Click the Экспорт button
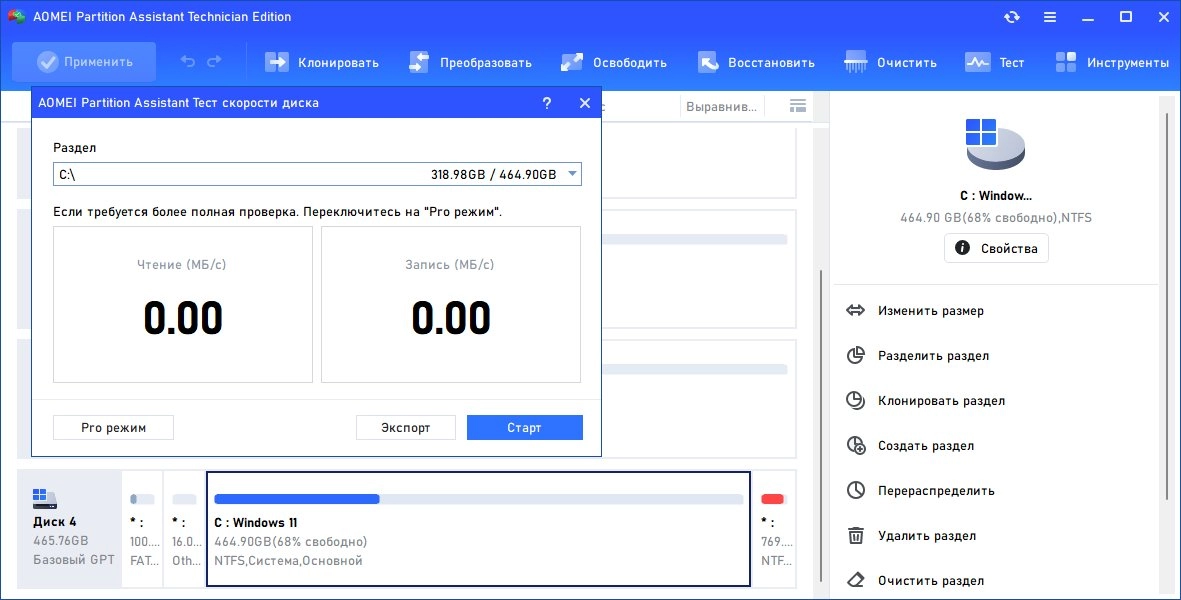 406,428
